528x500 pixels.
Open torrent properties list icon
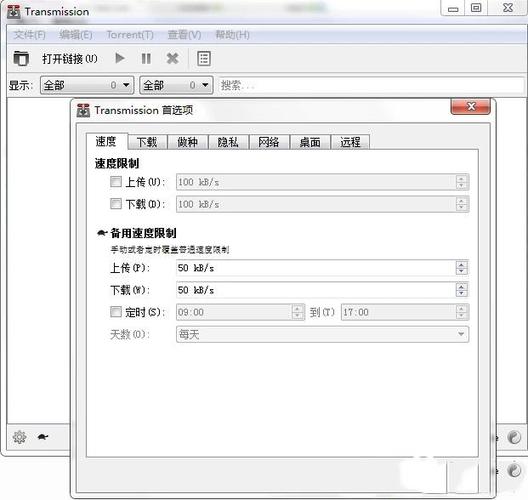click(204, 59)
